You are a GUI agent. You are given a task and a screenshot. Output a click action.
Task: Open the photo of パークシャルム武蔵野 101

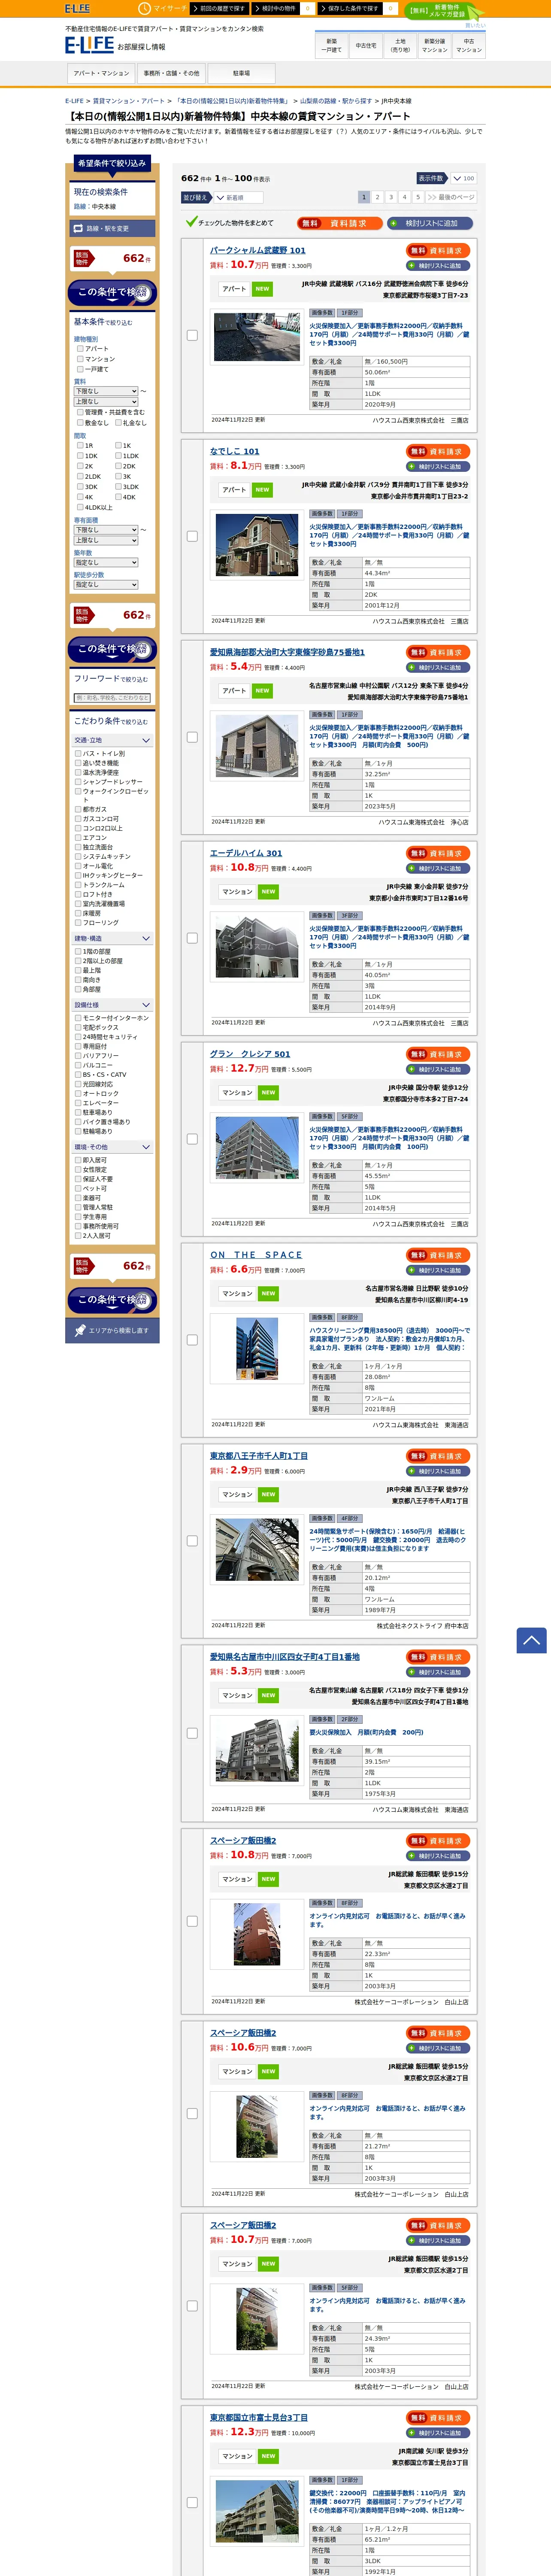pos(257,337)
